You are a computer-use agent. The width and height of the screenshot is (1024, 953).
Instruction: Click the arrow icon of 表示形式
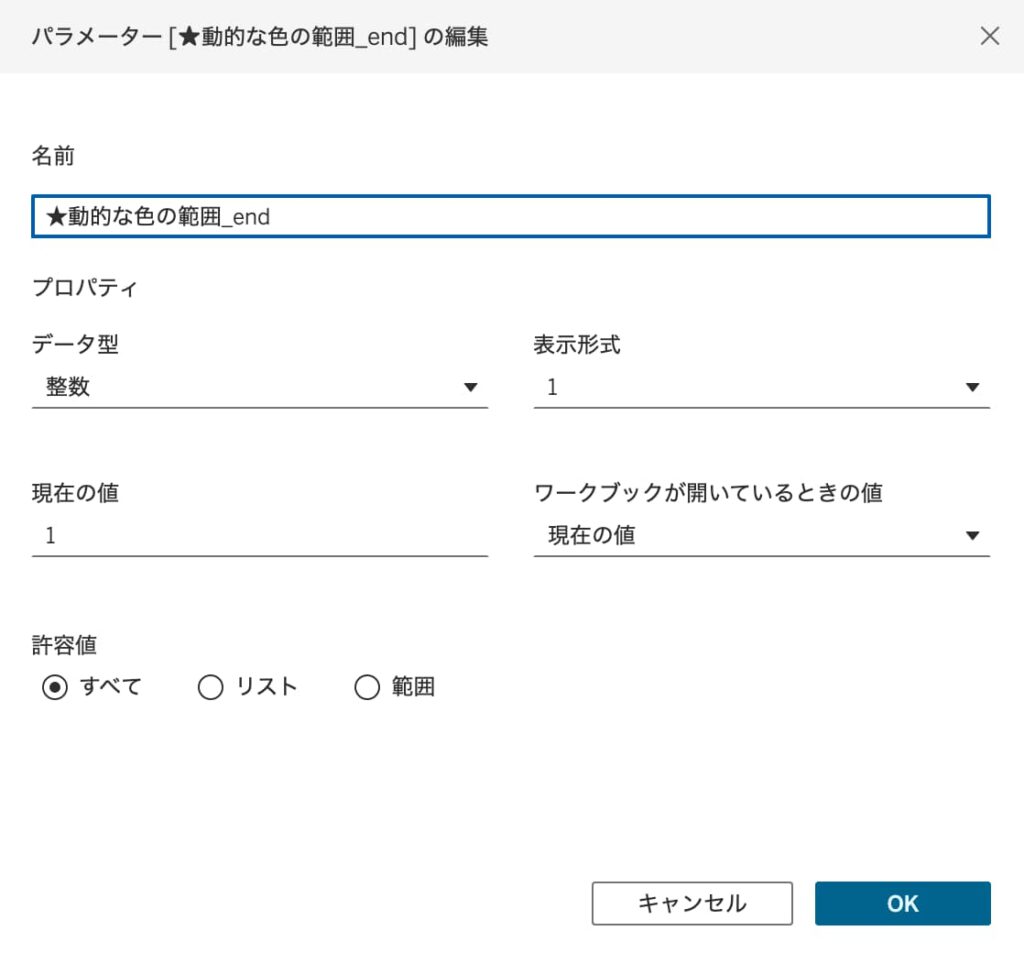pyautogui.click(x=972, y=388)
